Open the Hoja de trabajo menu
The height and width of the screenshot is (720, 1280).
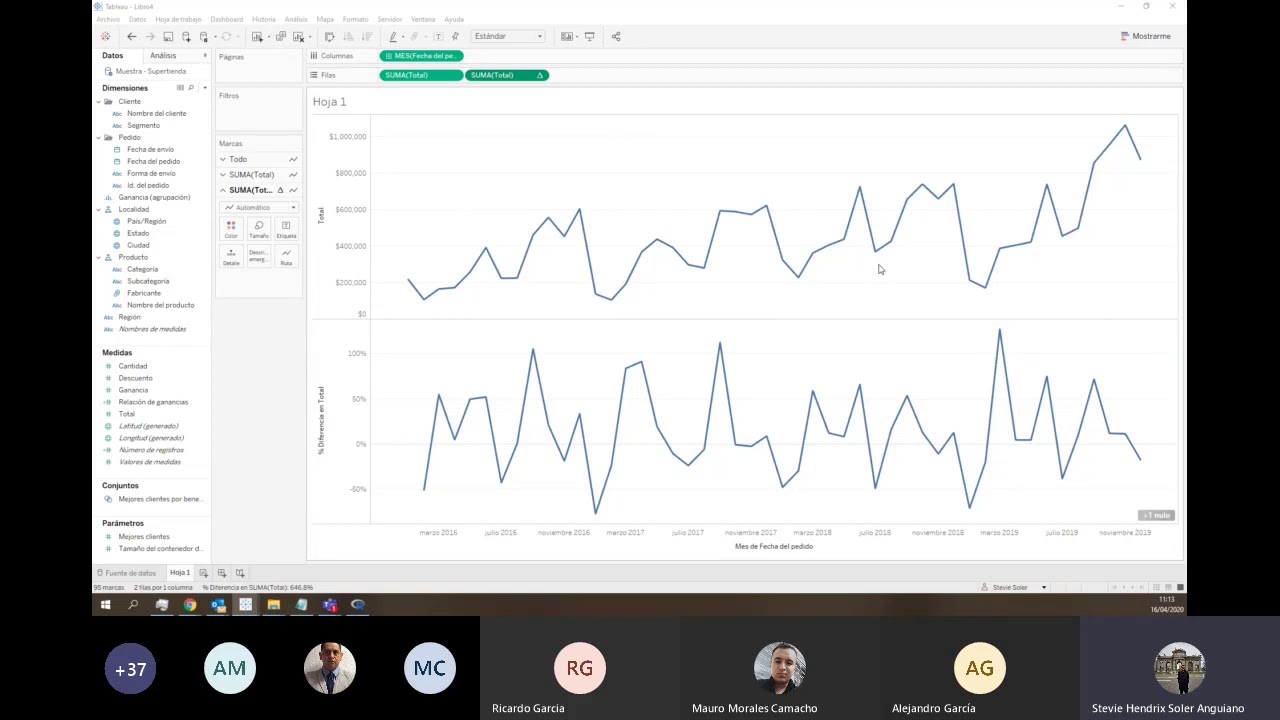[178, 19]
